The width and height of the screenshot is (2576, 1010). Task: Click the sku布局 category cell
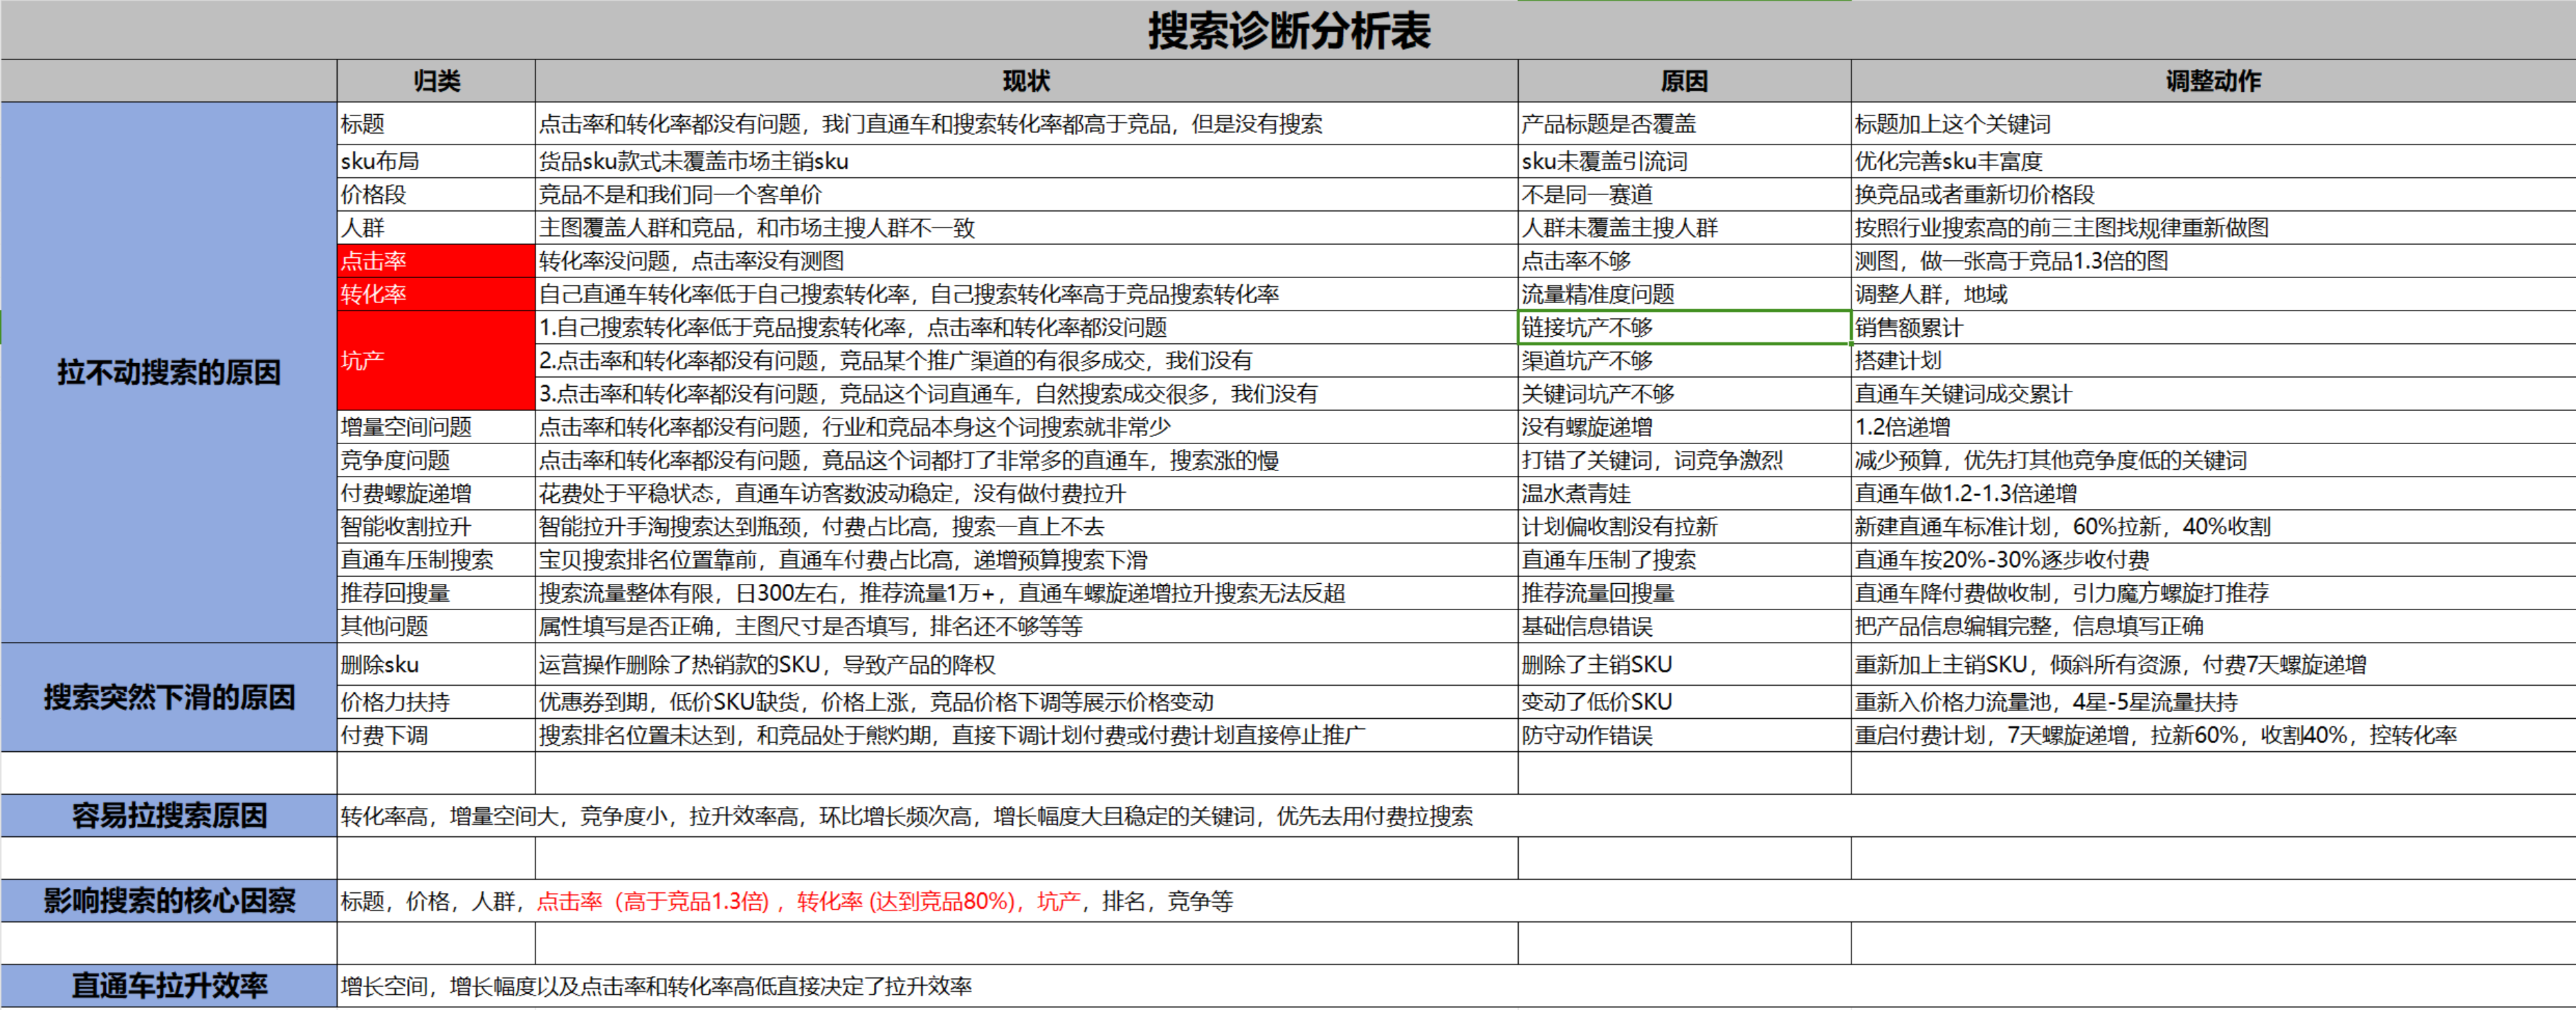point(436,161)
